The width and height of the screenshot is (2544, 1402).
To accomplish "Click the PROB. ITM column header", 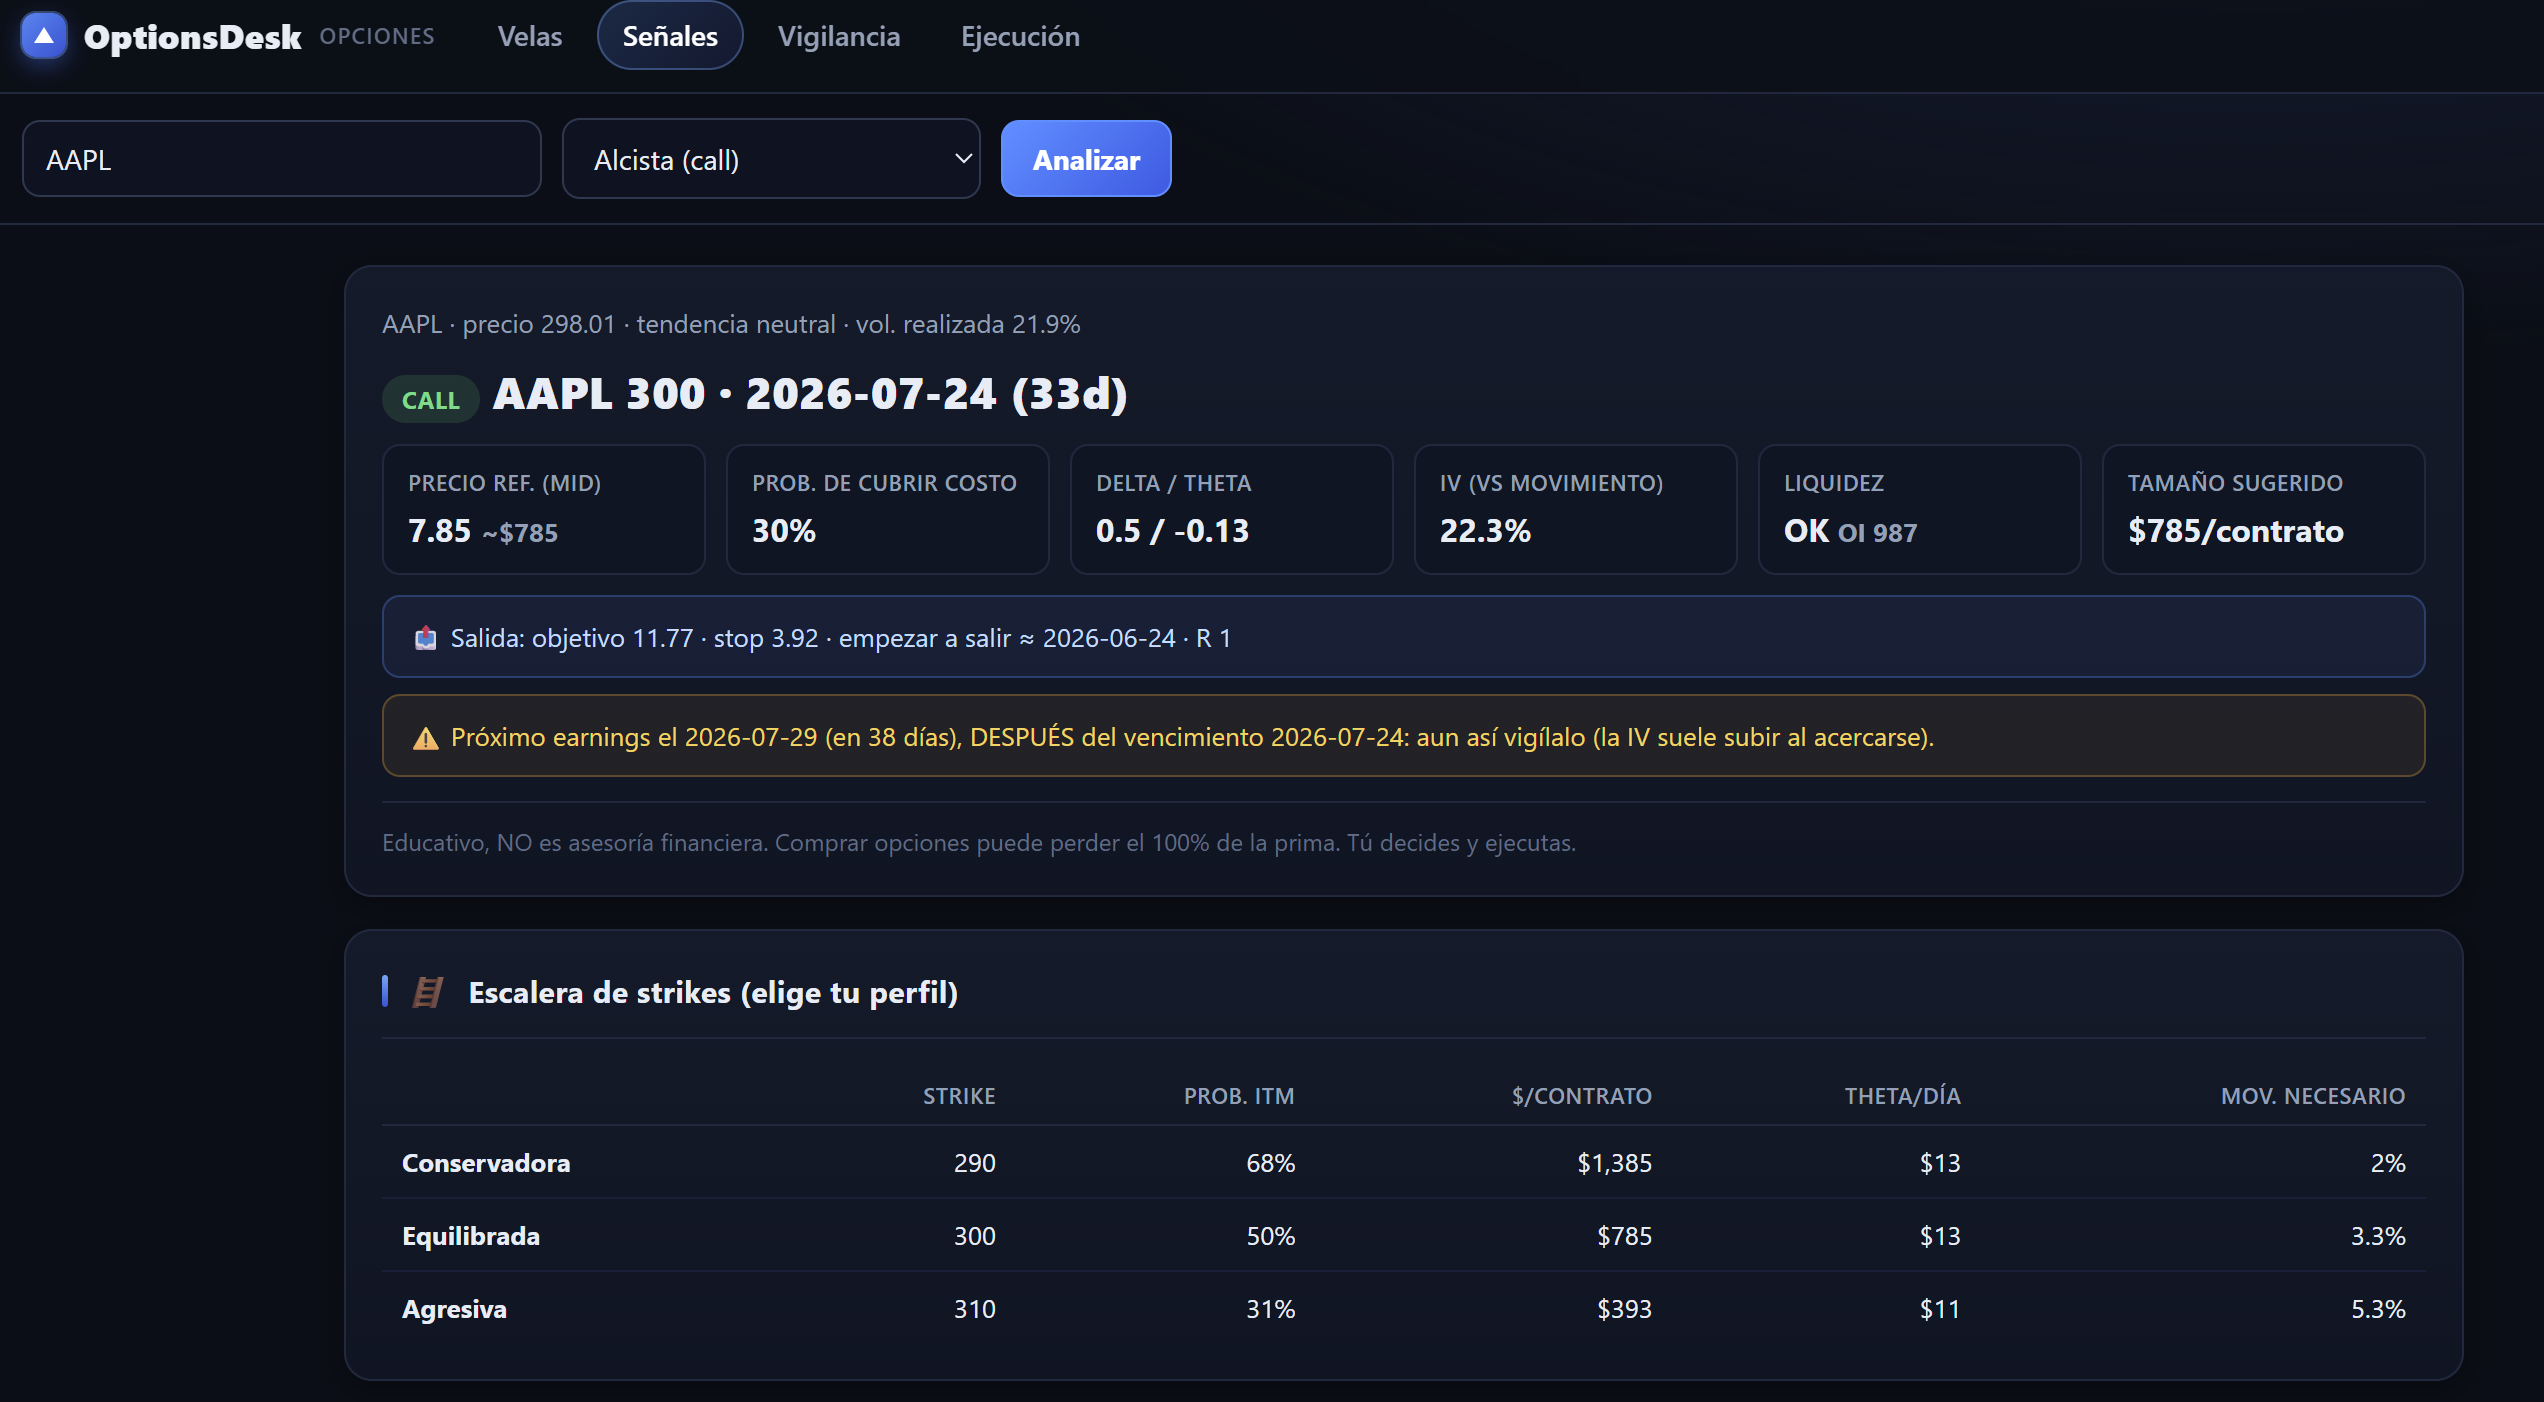I will point(1239,1096).
